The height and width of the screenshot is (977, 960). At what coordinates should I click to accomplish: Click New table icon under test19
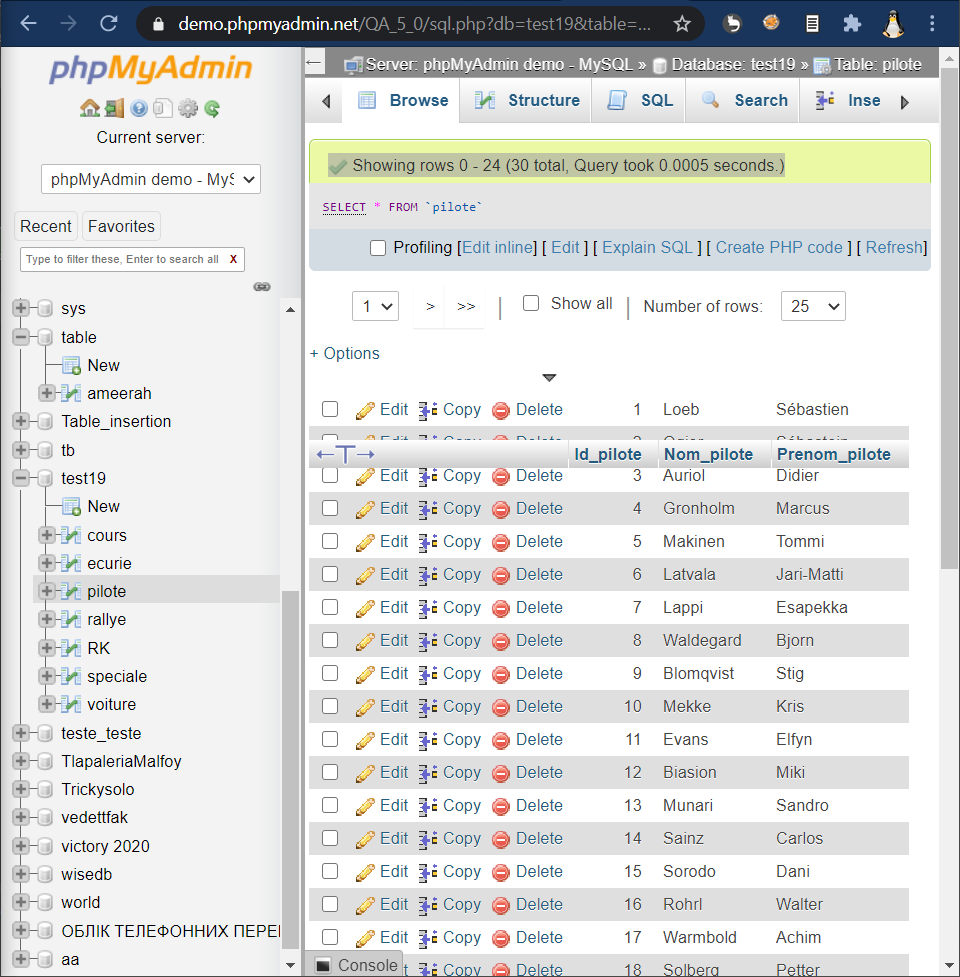coord(71,507)
